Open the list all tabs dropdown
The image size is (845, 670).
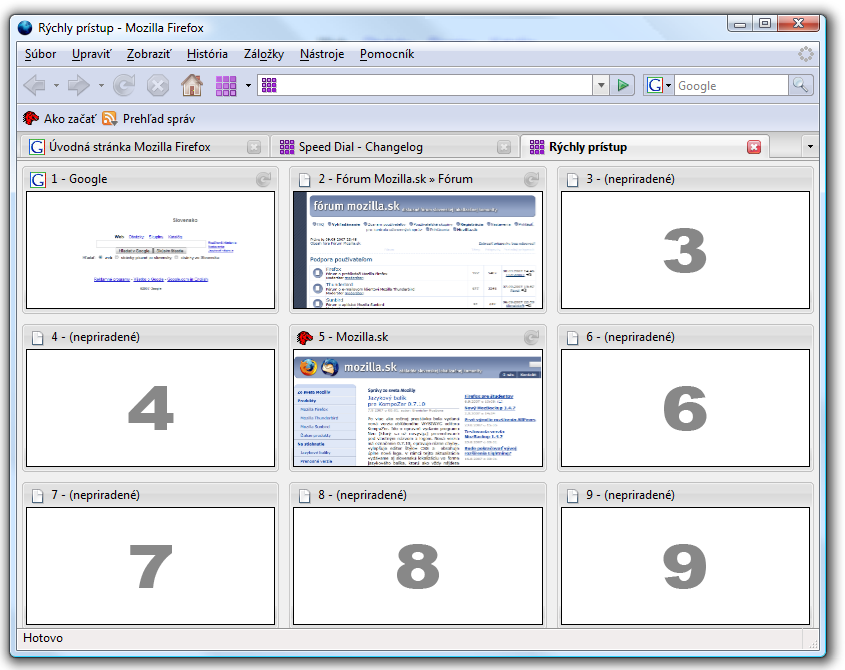click(809, 147)
